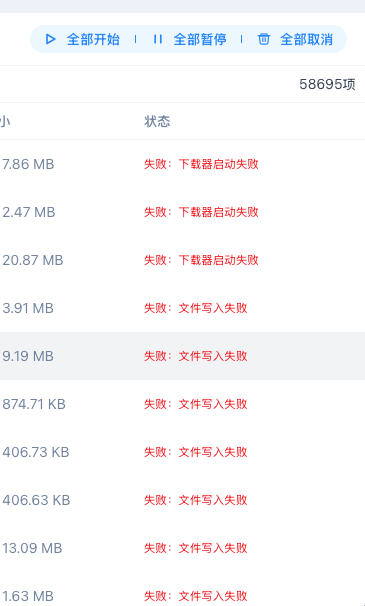Select the row sized 13.09 MB

click(182, 548)
